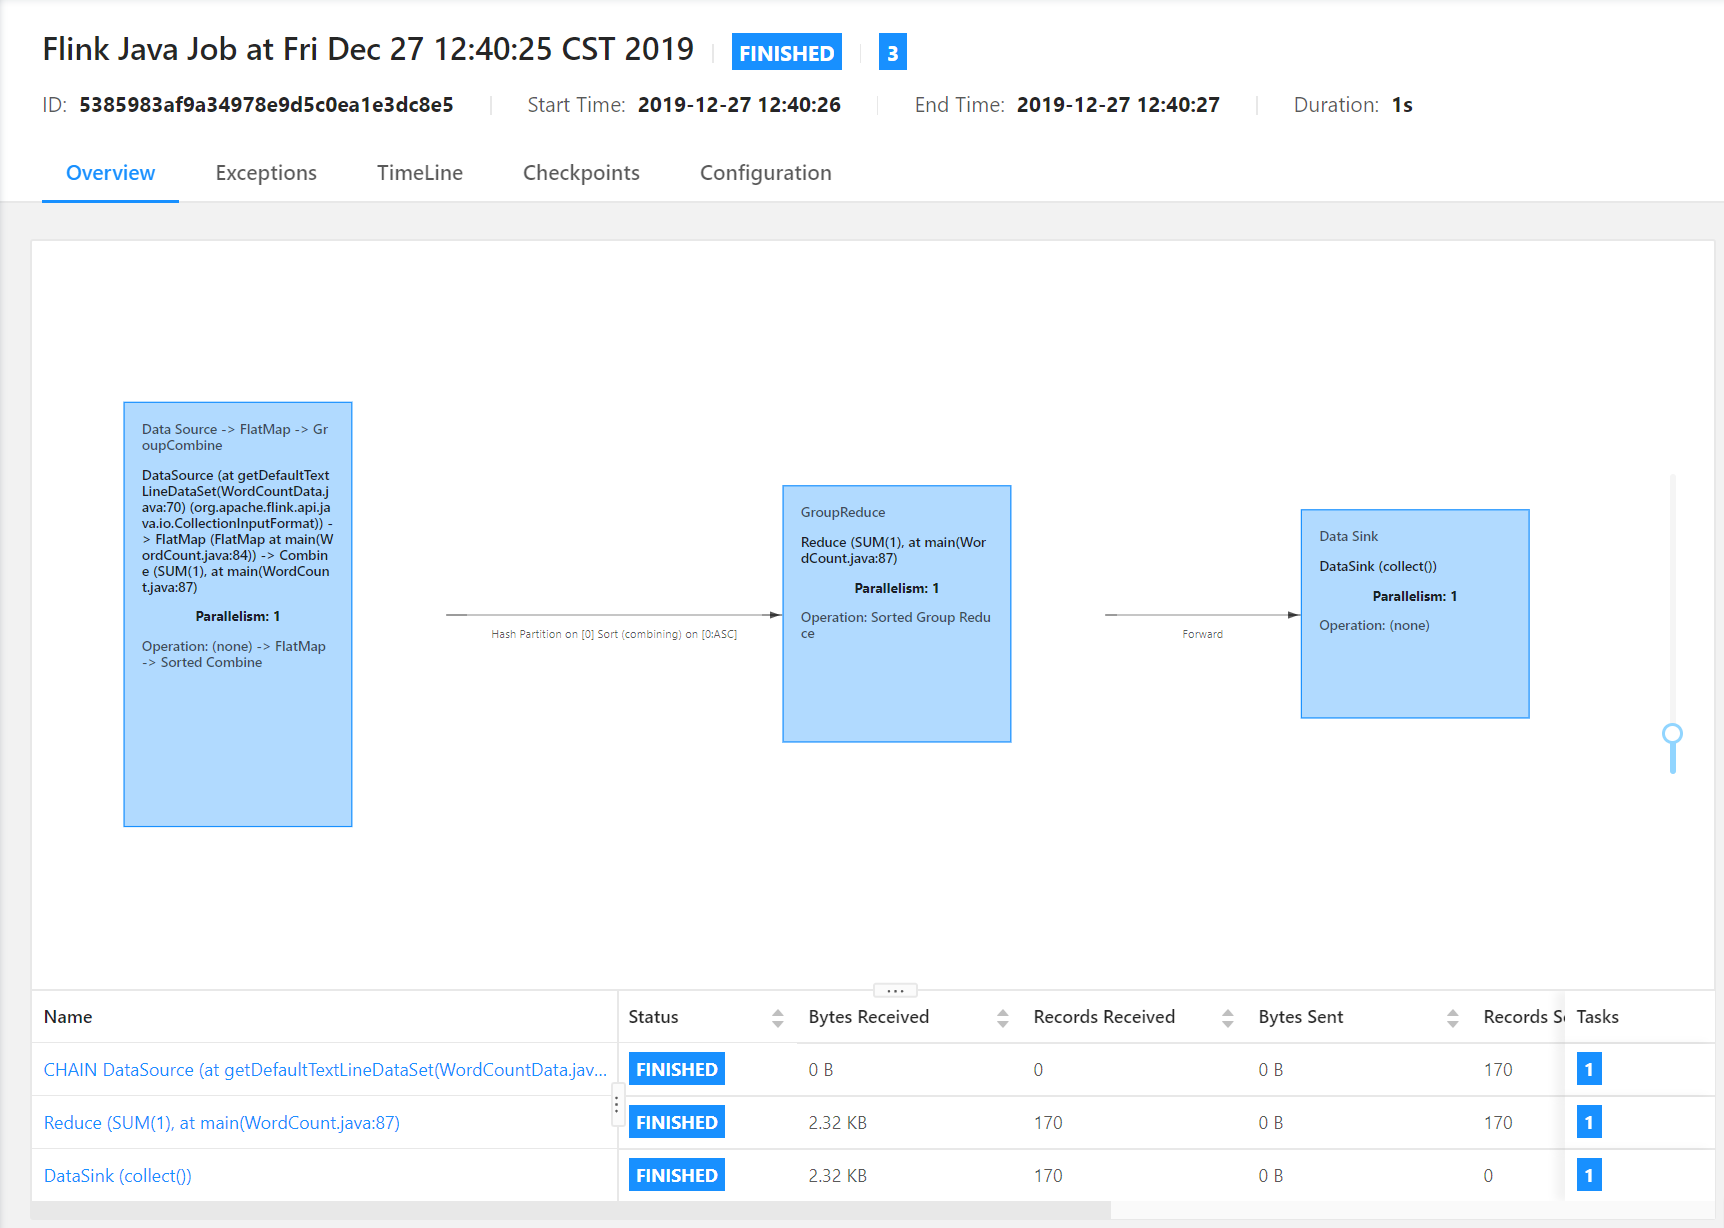This screenshot has width=1724, height=1228.
Task: Open the Reduce (SUM(1)) vertex details link
Action: click(221, 1122)
